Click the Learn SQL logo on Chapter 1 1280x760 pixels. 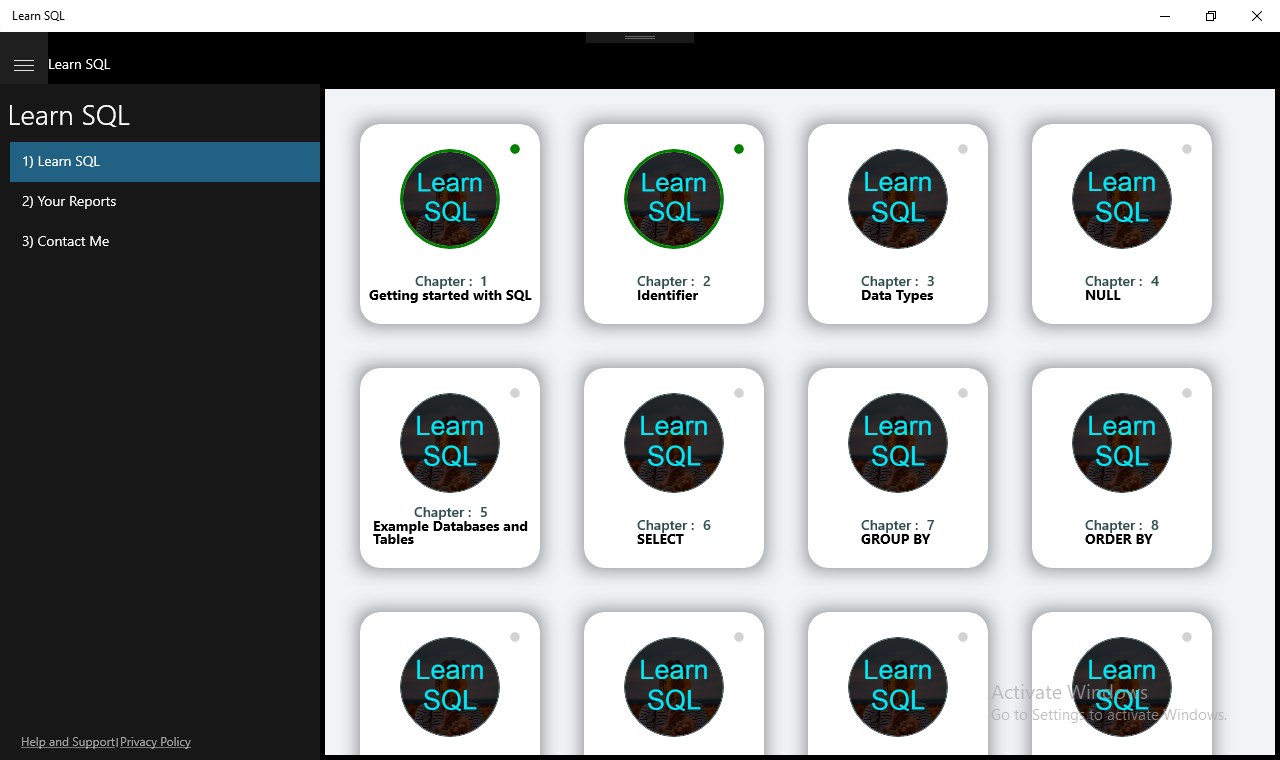[x=449, y=198]
